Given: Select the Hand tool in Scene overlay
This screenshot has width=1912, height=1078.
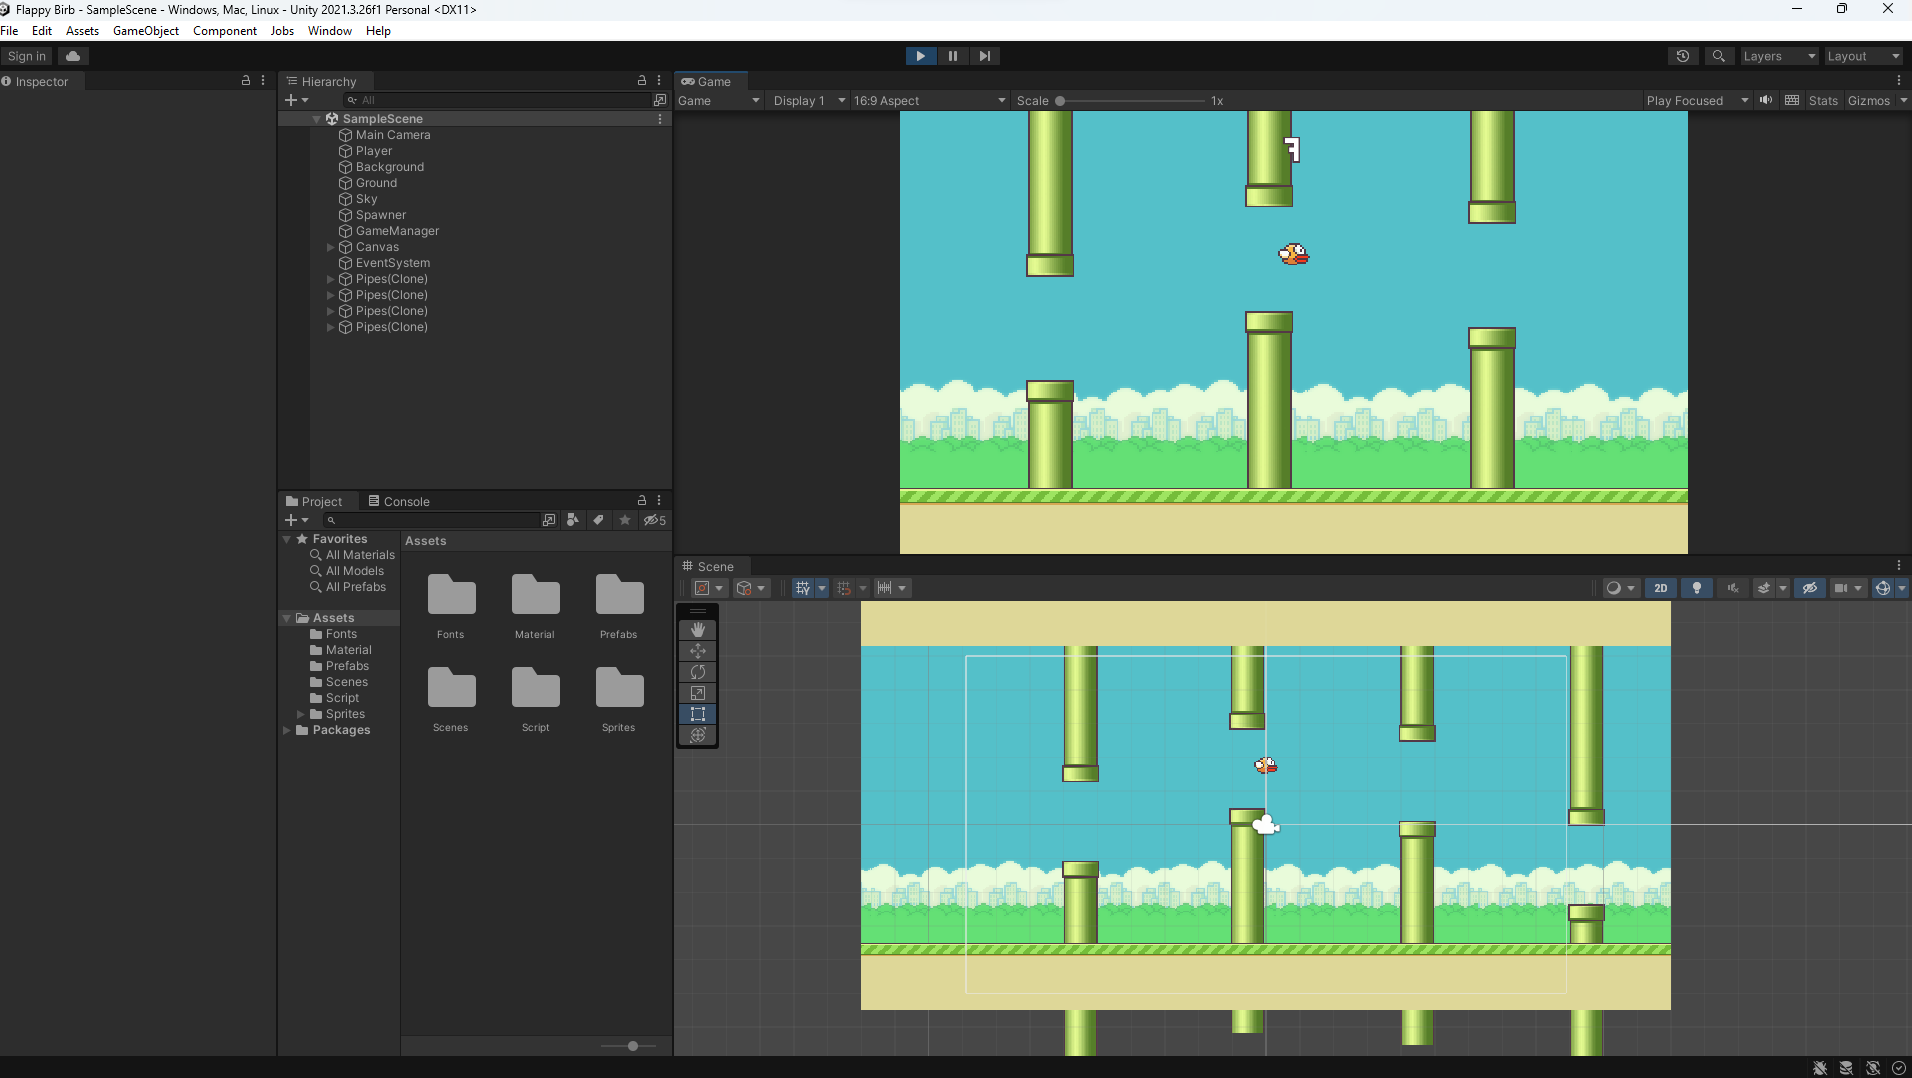Looking at the screenshot, I should coord(698,630).
